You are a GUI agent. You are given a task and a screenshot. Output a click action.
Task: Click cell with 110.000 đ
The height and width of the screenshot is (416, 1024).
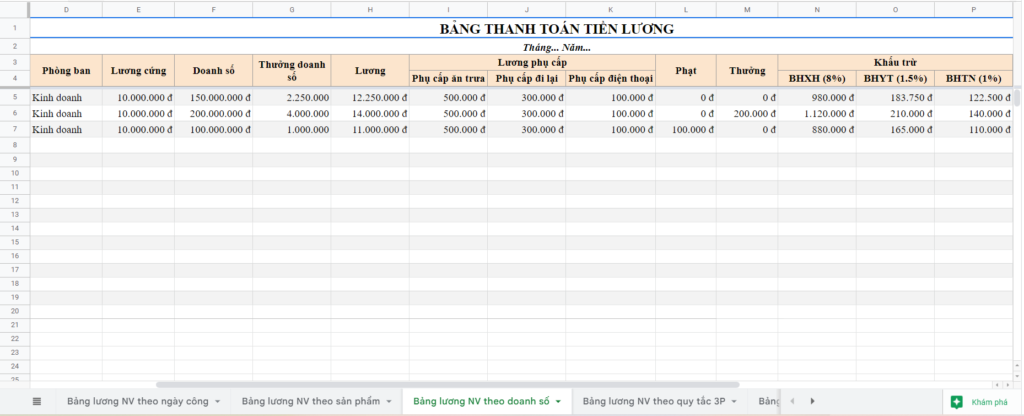[974, 129]
